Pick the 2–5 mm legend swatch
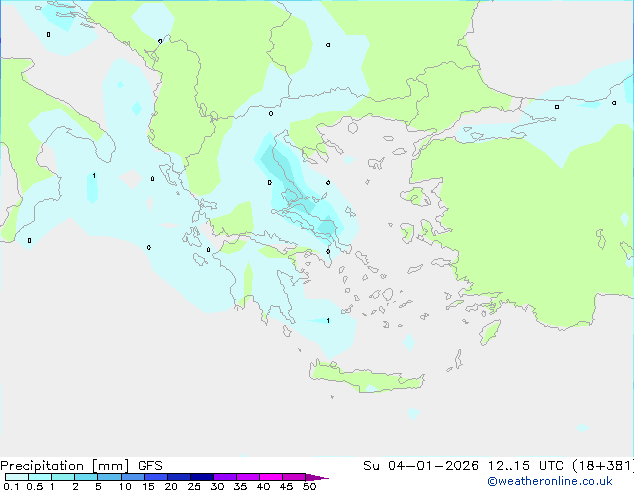The height and width of the screenshot is (490, 634). pos(86,477)
